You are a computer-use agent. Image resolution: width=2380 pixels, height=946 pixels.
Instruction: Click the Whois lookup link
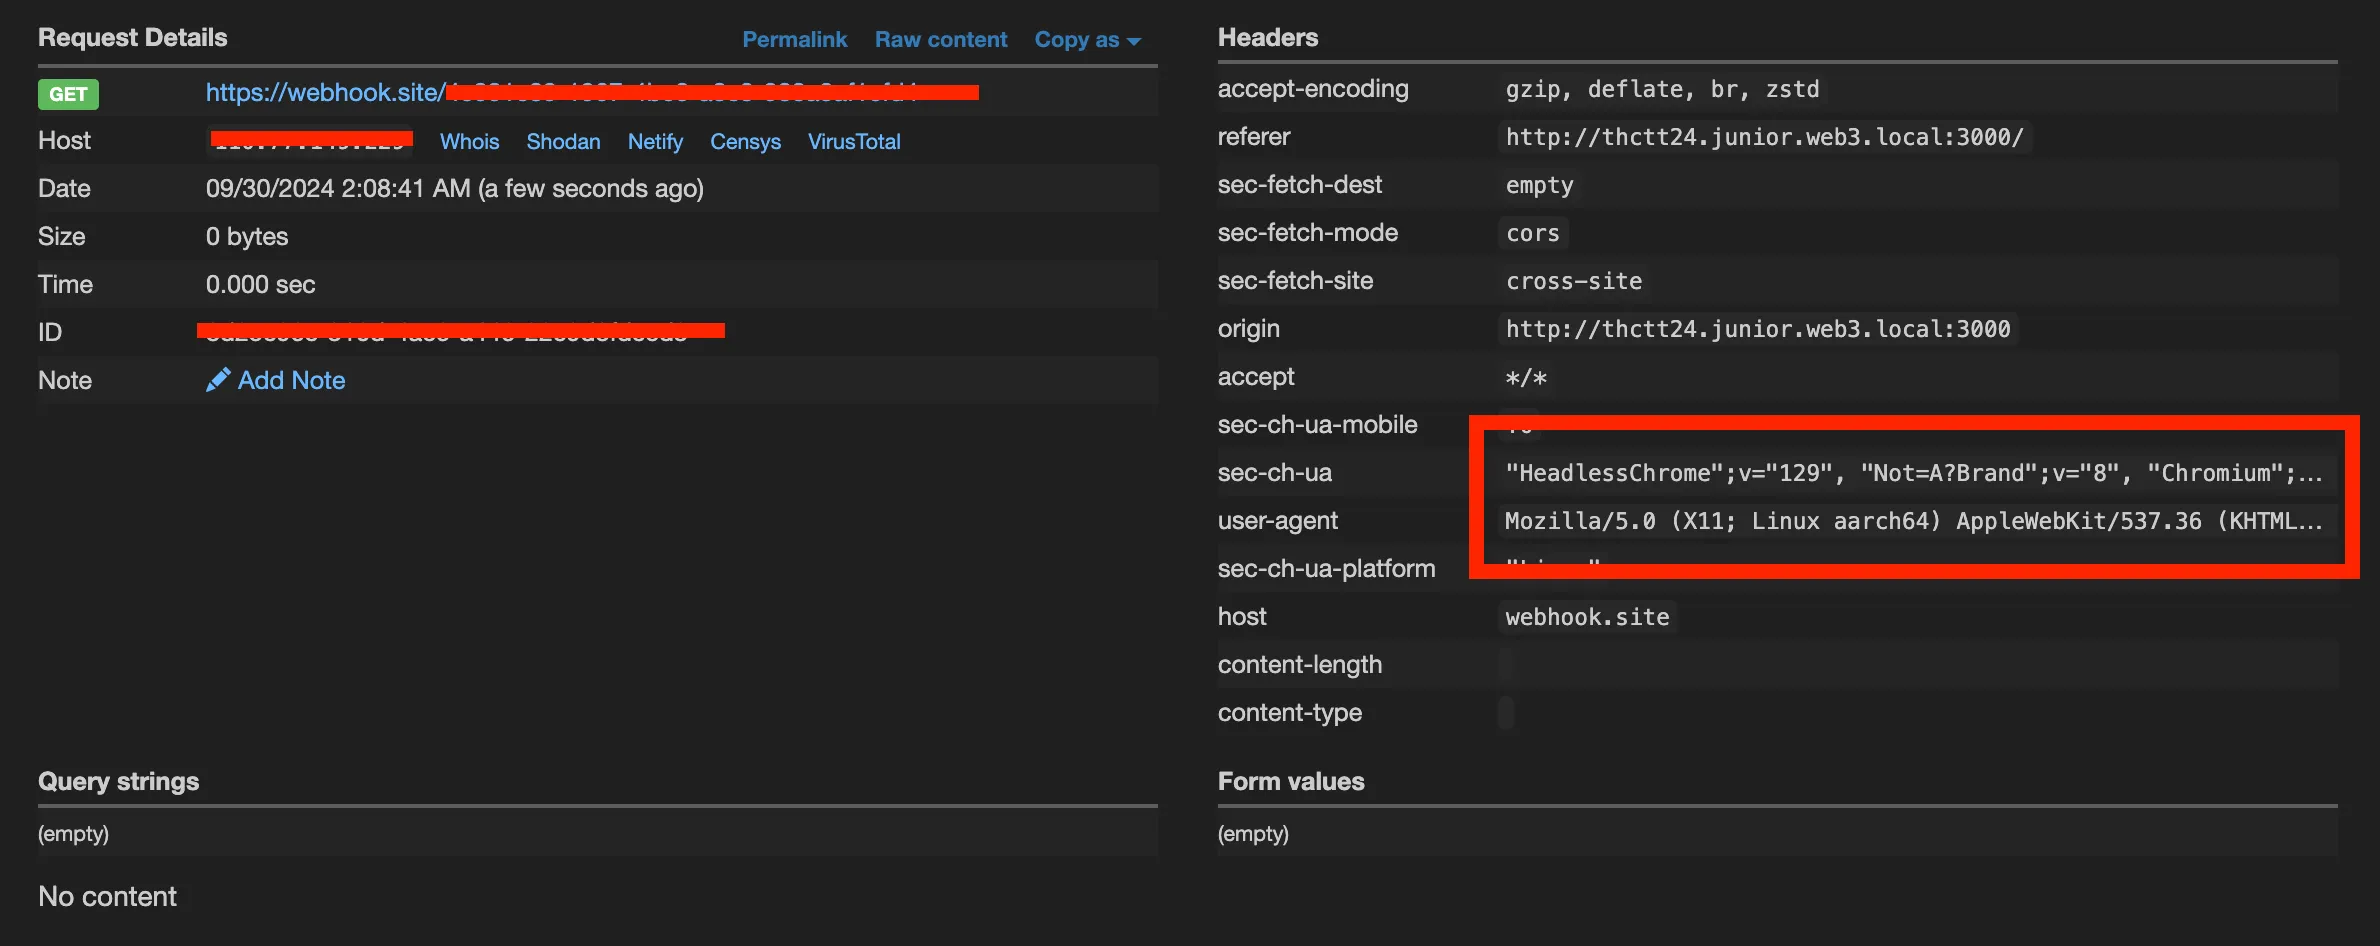tap(469, 142)
